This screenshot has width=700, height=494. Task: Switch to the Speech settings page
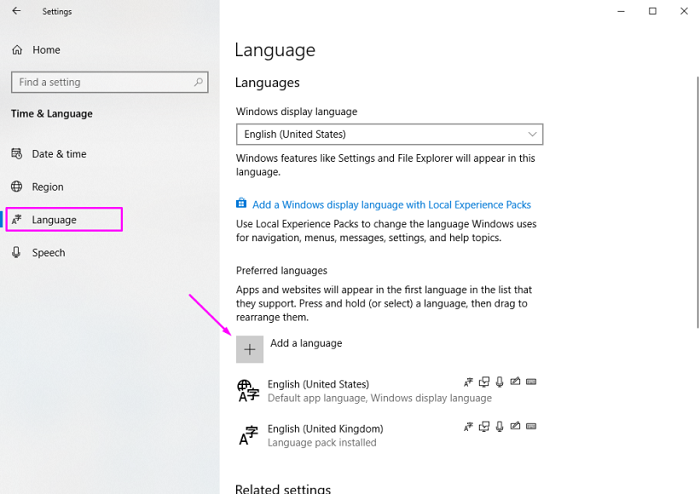click(48, 253)
